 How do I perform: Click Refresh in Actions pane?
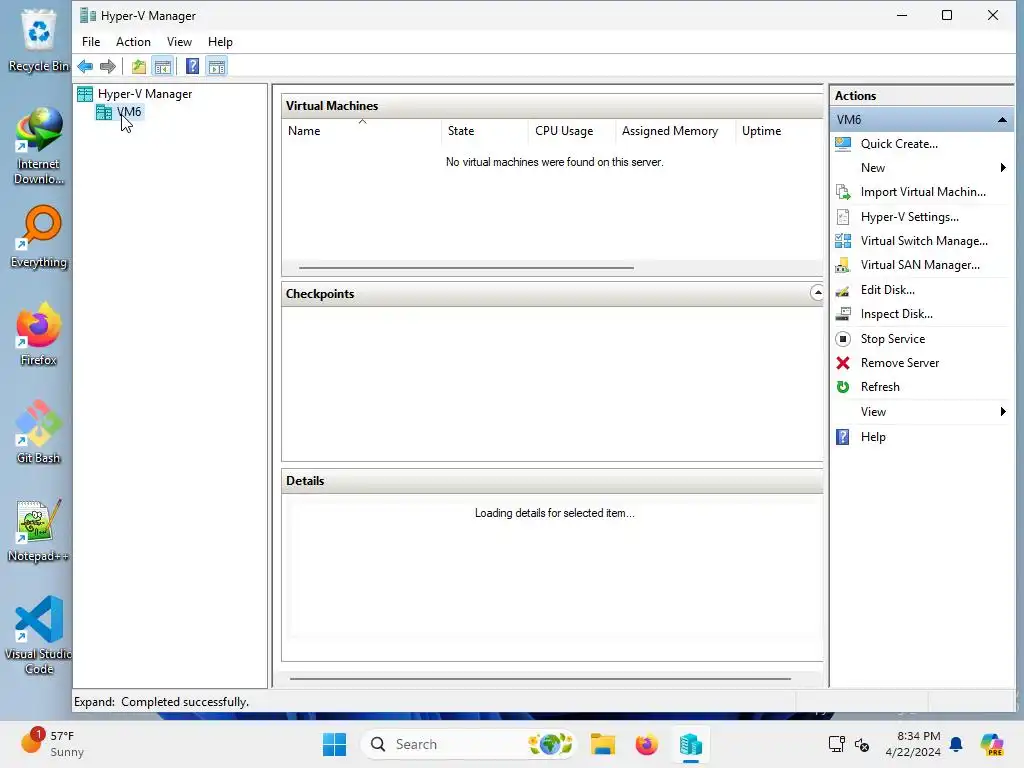(x=880, y=387)
